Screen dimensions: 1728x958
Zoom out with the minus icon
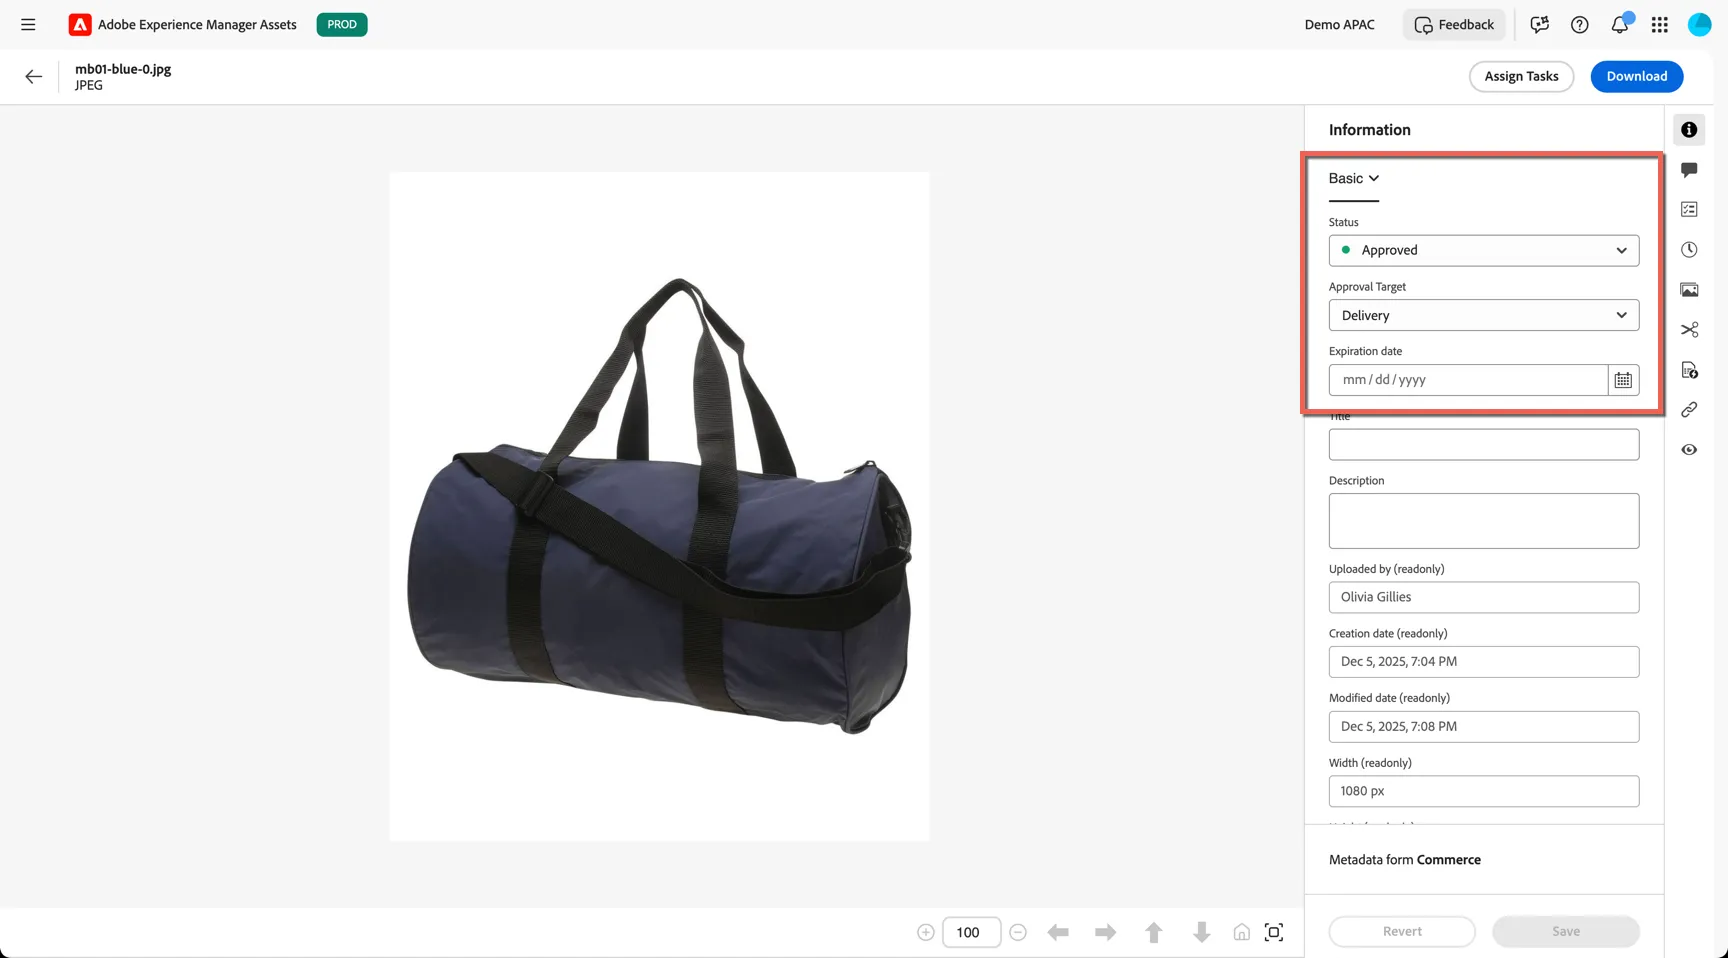point(1018,932)
